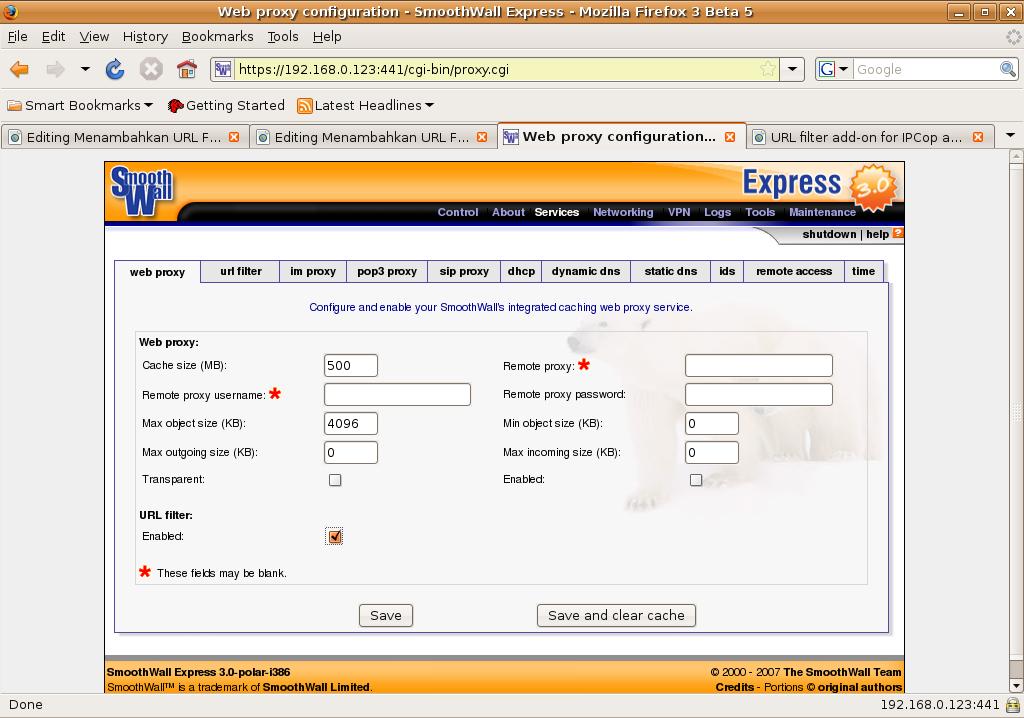Open the Logs section
The image size is (1024, 718).
[717, 212]
